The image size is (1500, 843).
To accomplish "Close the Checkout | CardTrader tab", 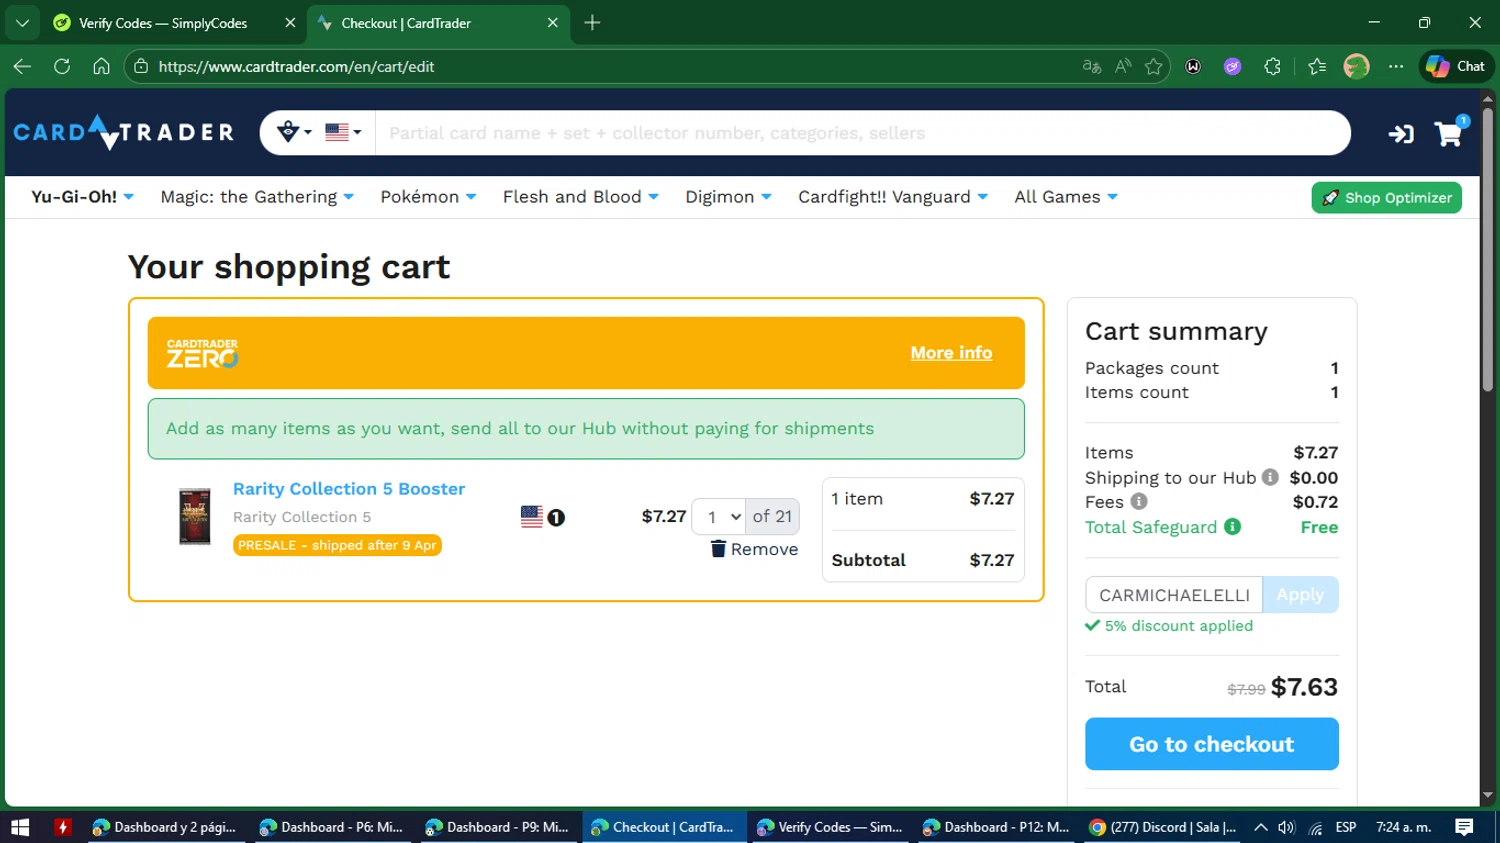I will 553,23.
